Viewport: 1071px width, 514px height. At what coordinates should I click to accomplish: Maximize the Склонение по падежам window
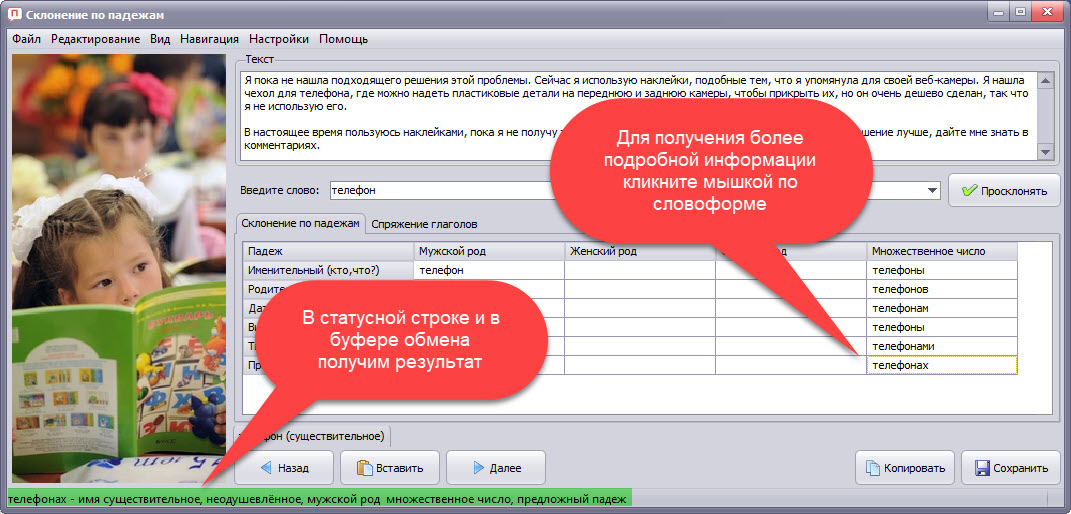click(x=1021, y=11)
